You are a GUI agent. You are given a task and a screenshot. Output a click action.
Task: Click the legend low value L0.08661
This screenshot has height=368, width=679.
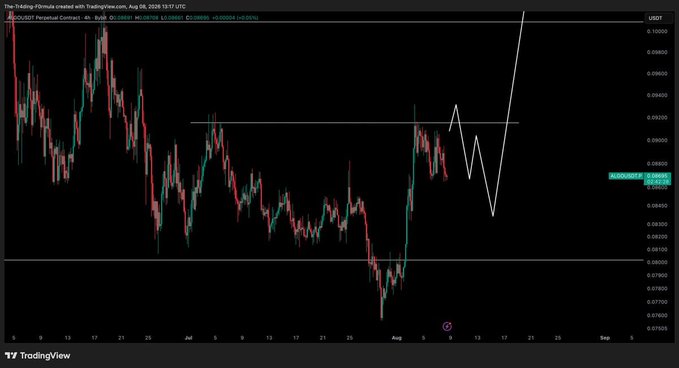pos(171,18)
